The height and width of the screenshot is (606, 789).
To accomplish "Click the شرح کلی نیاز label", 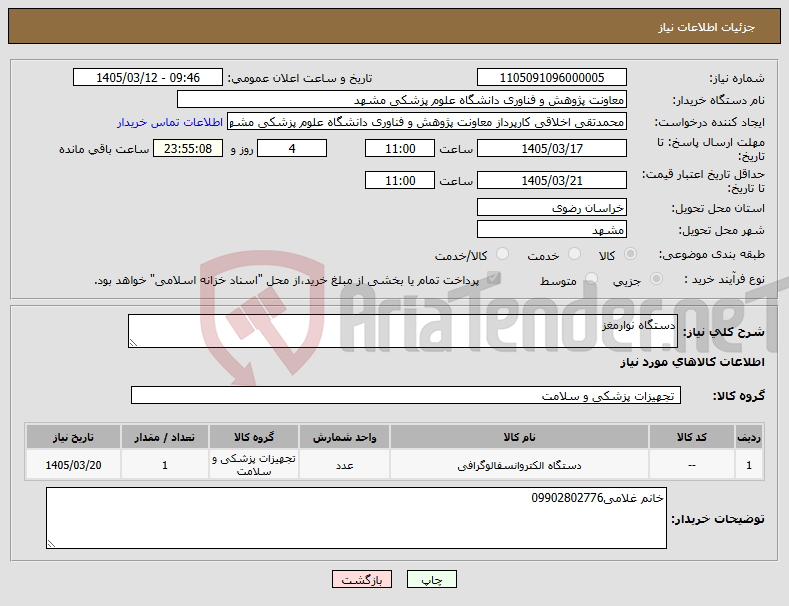I will pyautogui.click(x=724, y=332).
